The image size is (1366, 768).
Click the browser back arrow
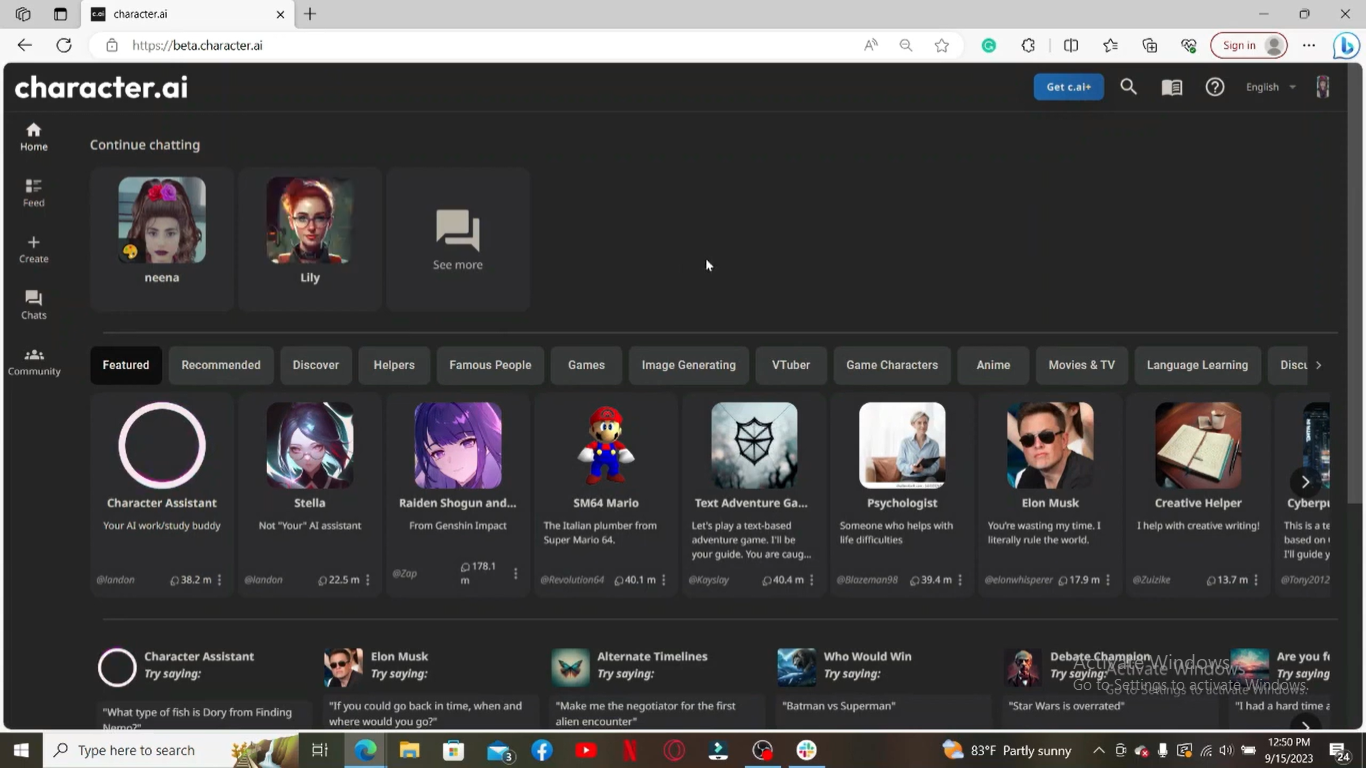25,45
